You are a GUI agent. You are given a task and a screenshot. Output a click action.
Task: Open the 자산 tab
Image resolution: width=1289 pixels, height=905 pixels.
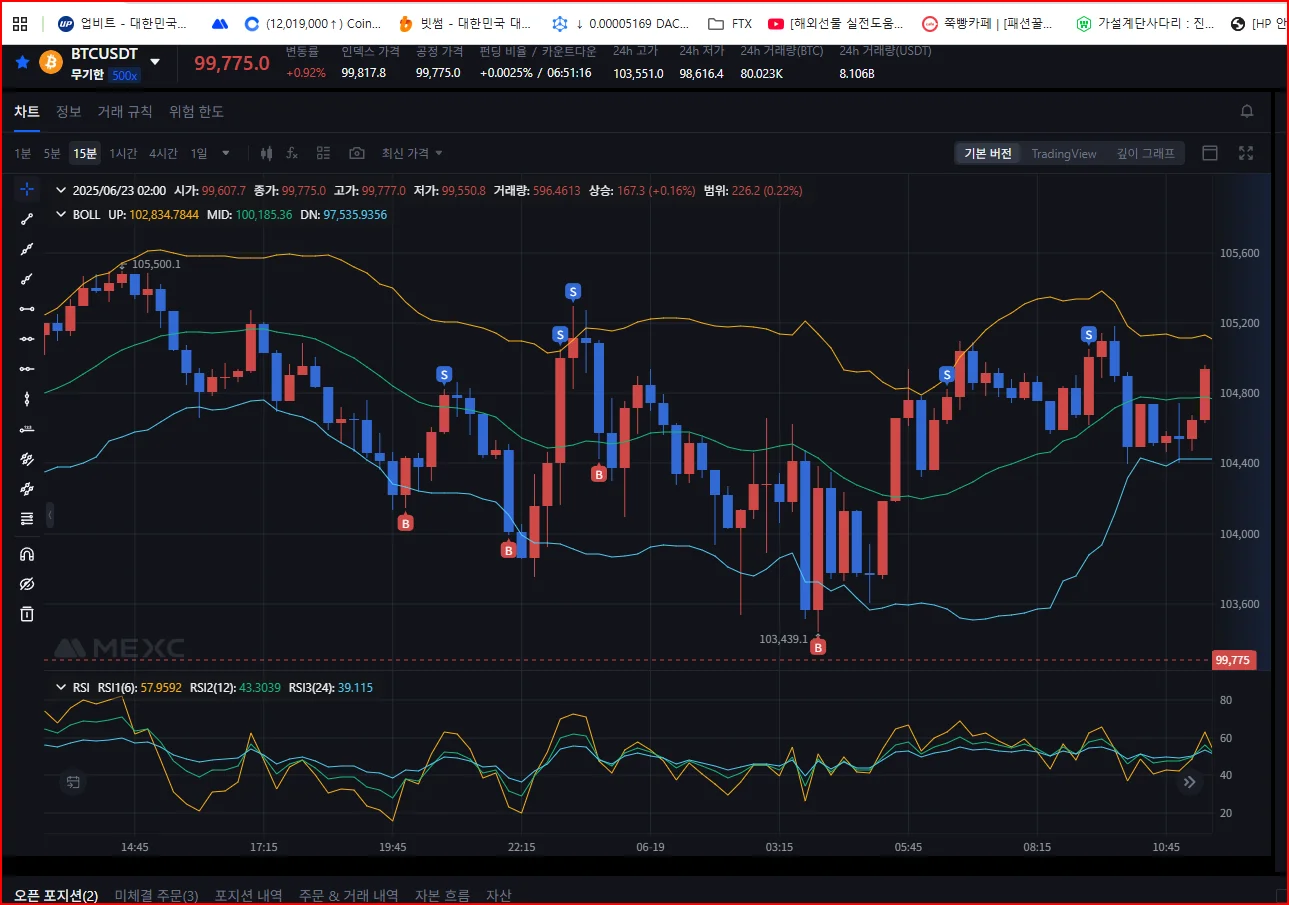coord(499,895)
